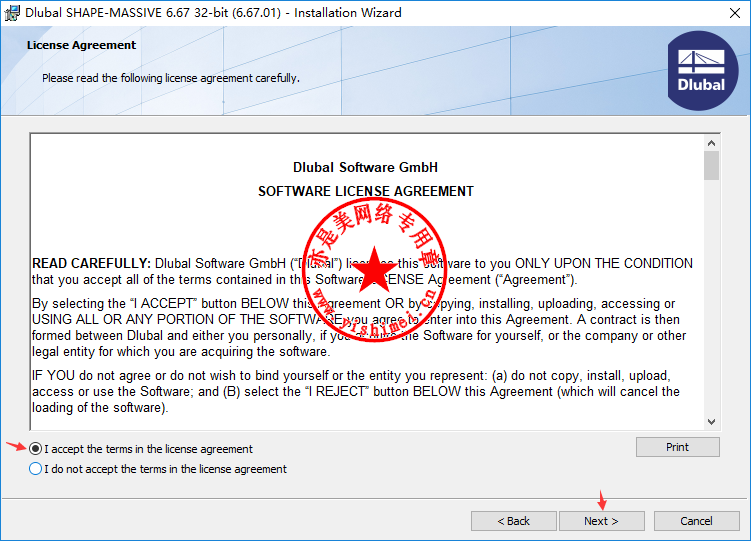Click the installer icon in title bar
Image resolution: width=751 pixels, height=541 pixels.
click(x=12, y=13)
